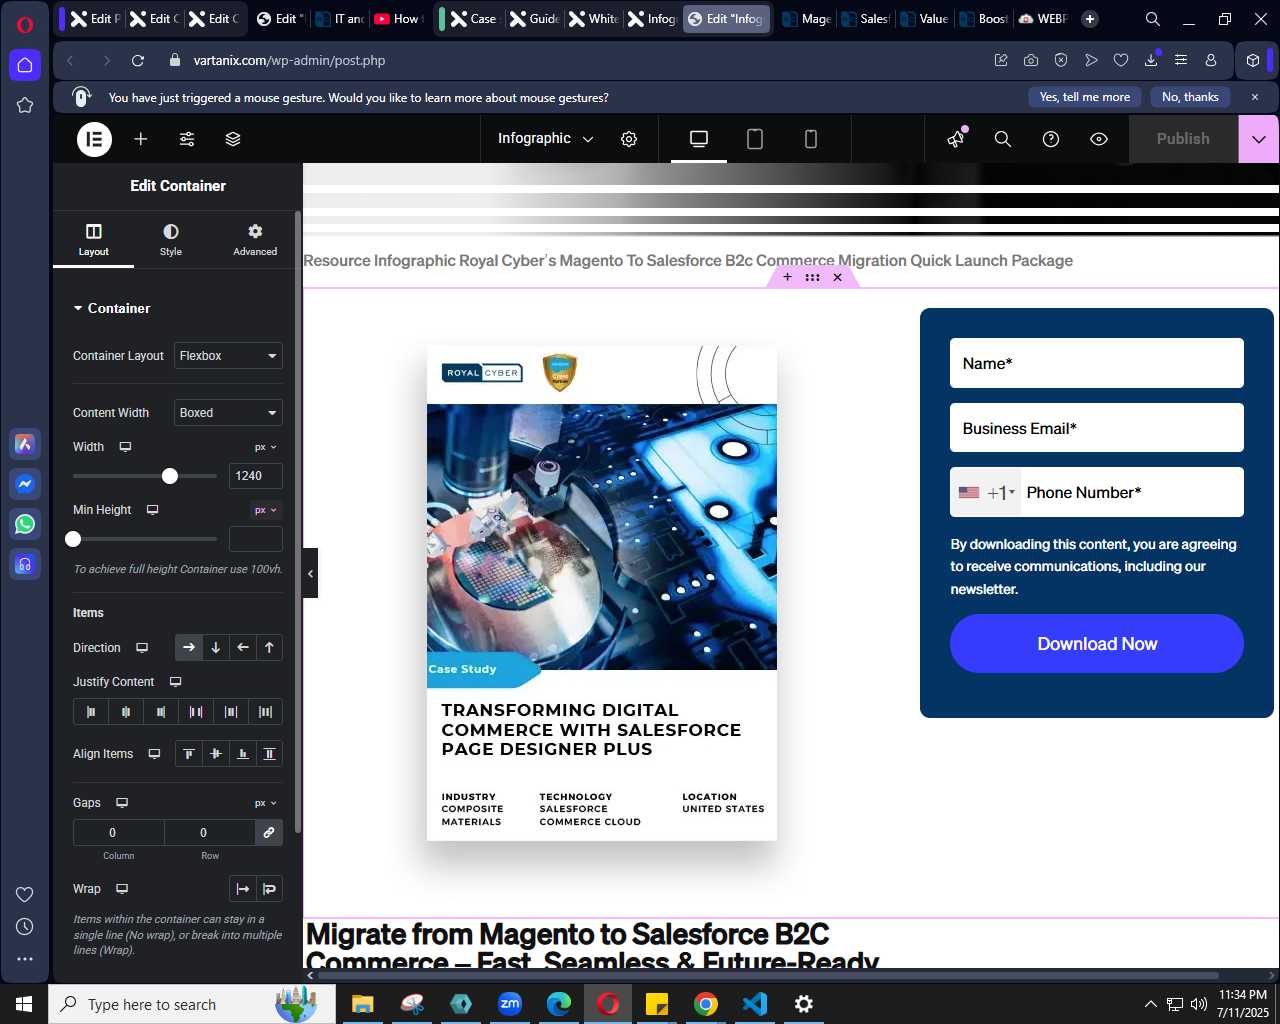Open the Elementor main menu logo

(95, 139)
